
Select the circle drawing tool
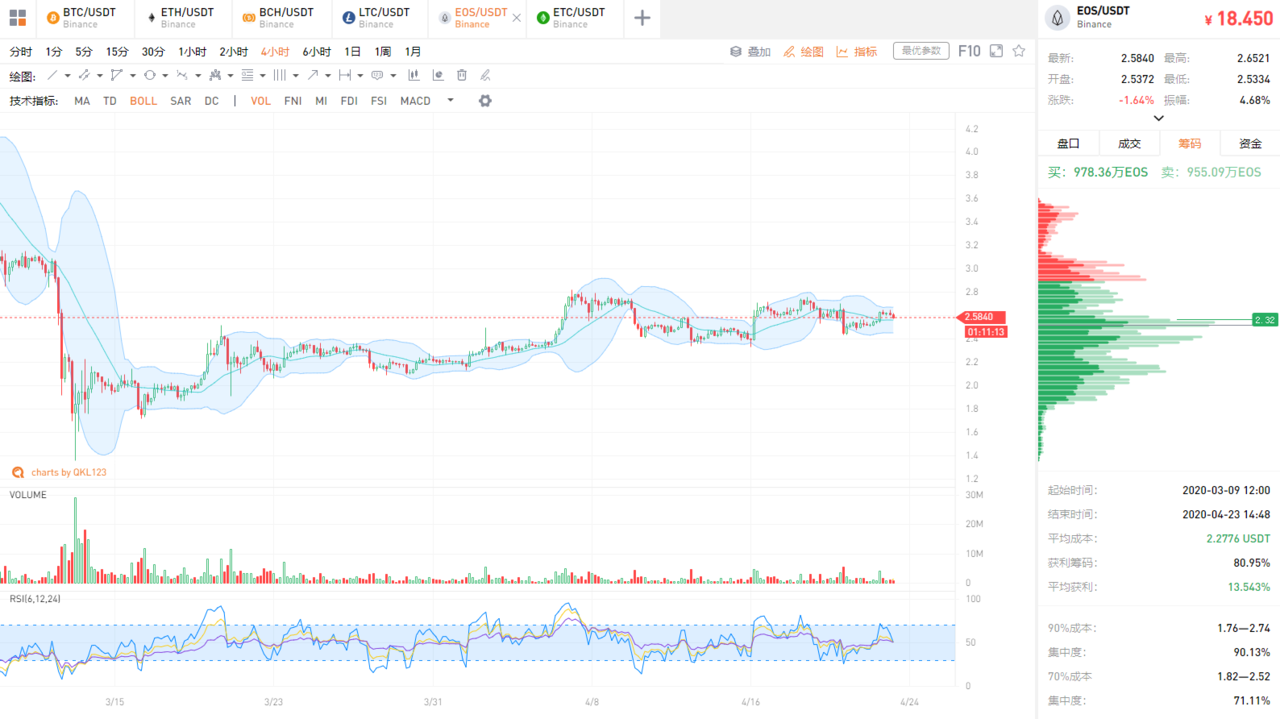point(150,75)
